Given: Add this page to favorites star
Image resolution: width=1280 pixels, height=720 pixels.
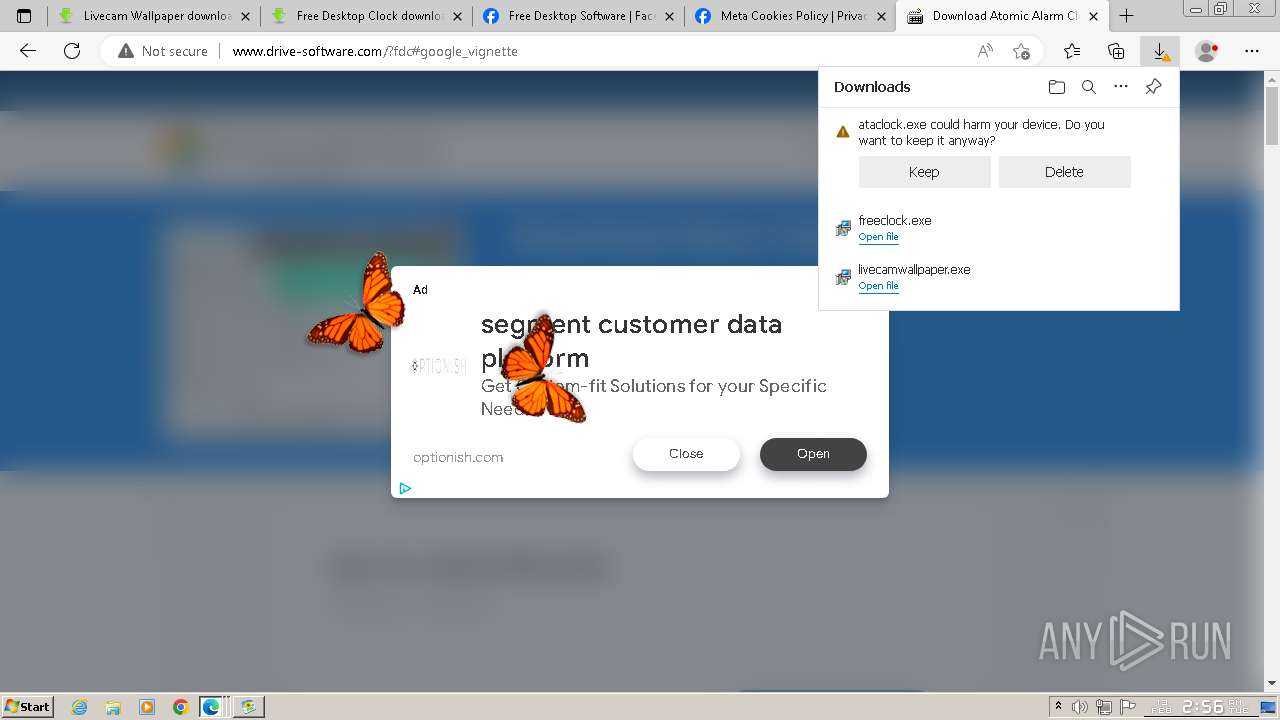Looking at the screenshot, I should (1021, 51).
